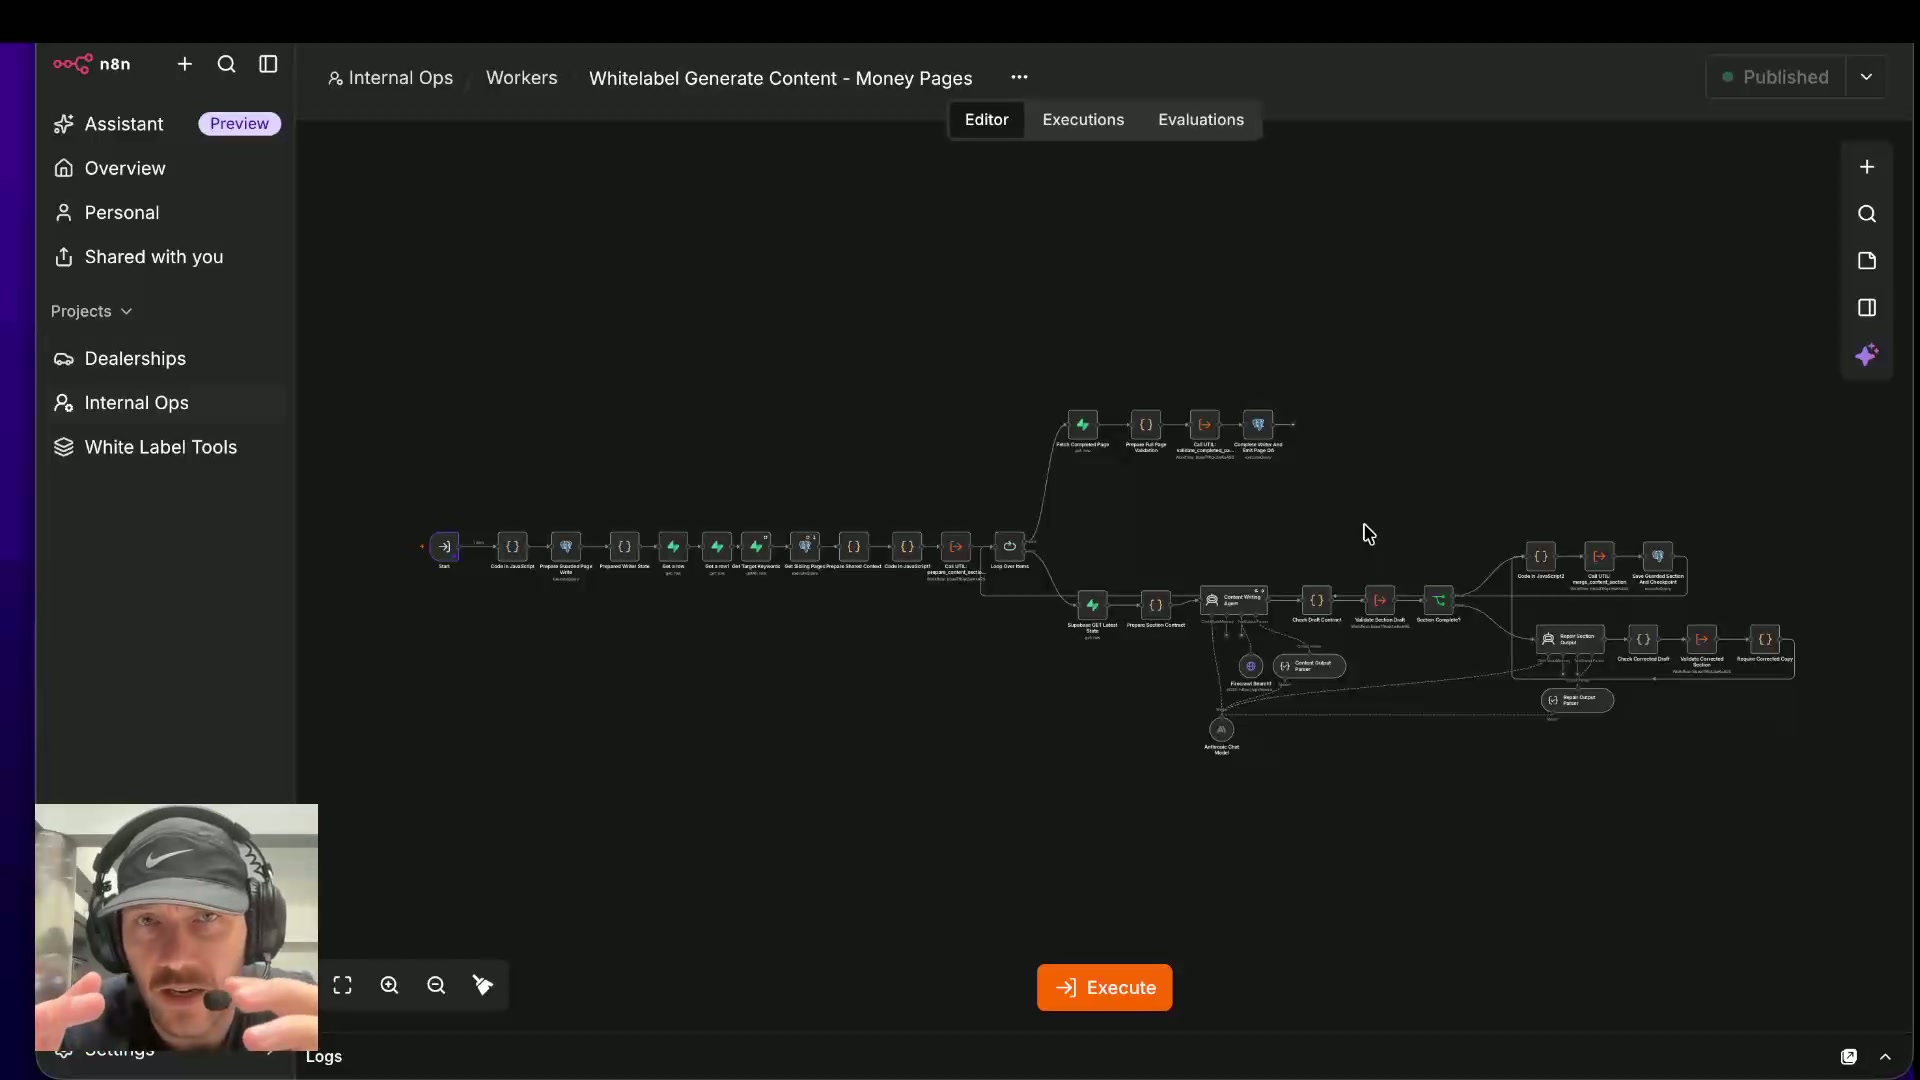The height and width of the screenshot is (1080, 1920).
Task: Click the Published status button
Action: click(1775, 77)
